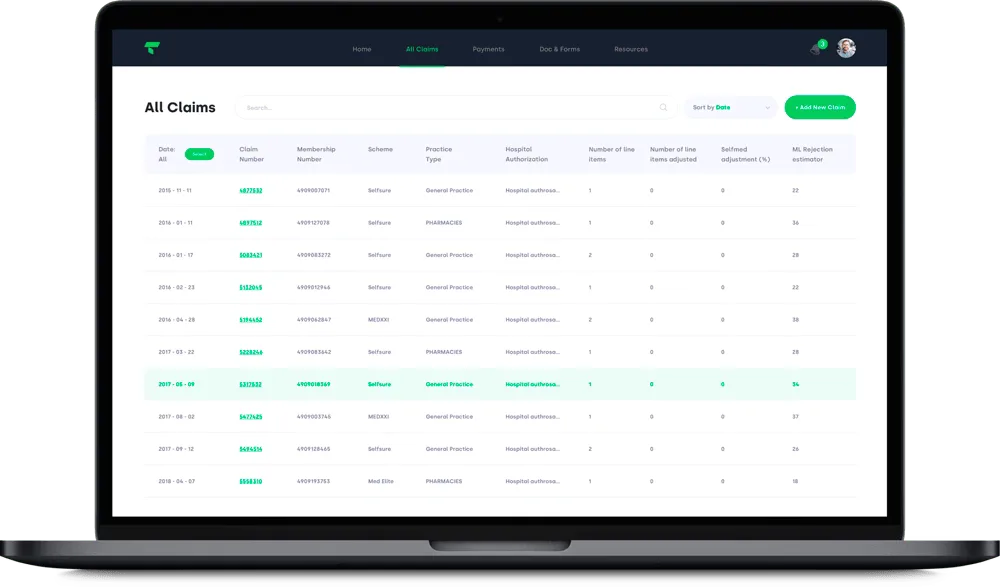Go to the Home tab

(x=362, y=49)
